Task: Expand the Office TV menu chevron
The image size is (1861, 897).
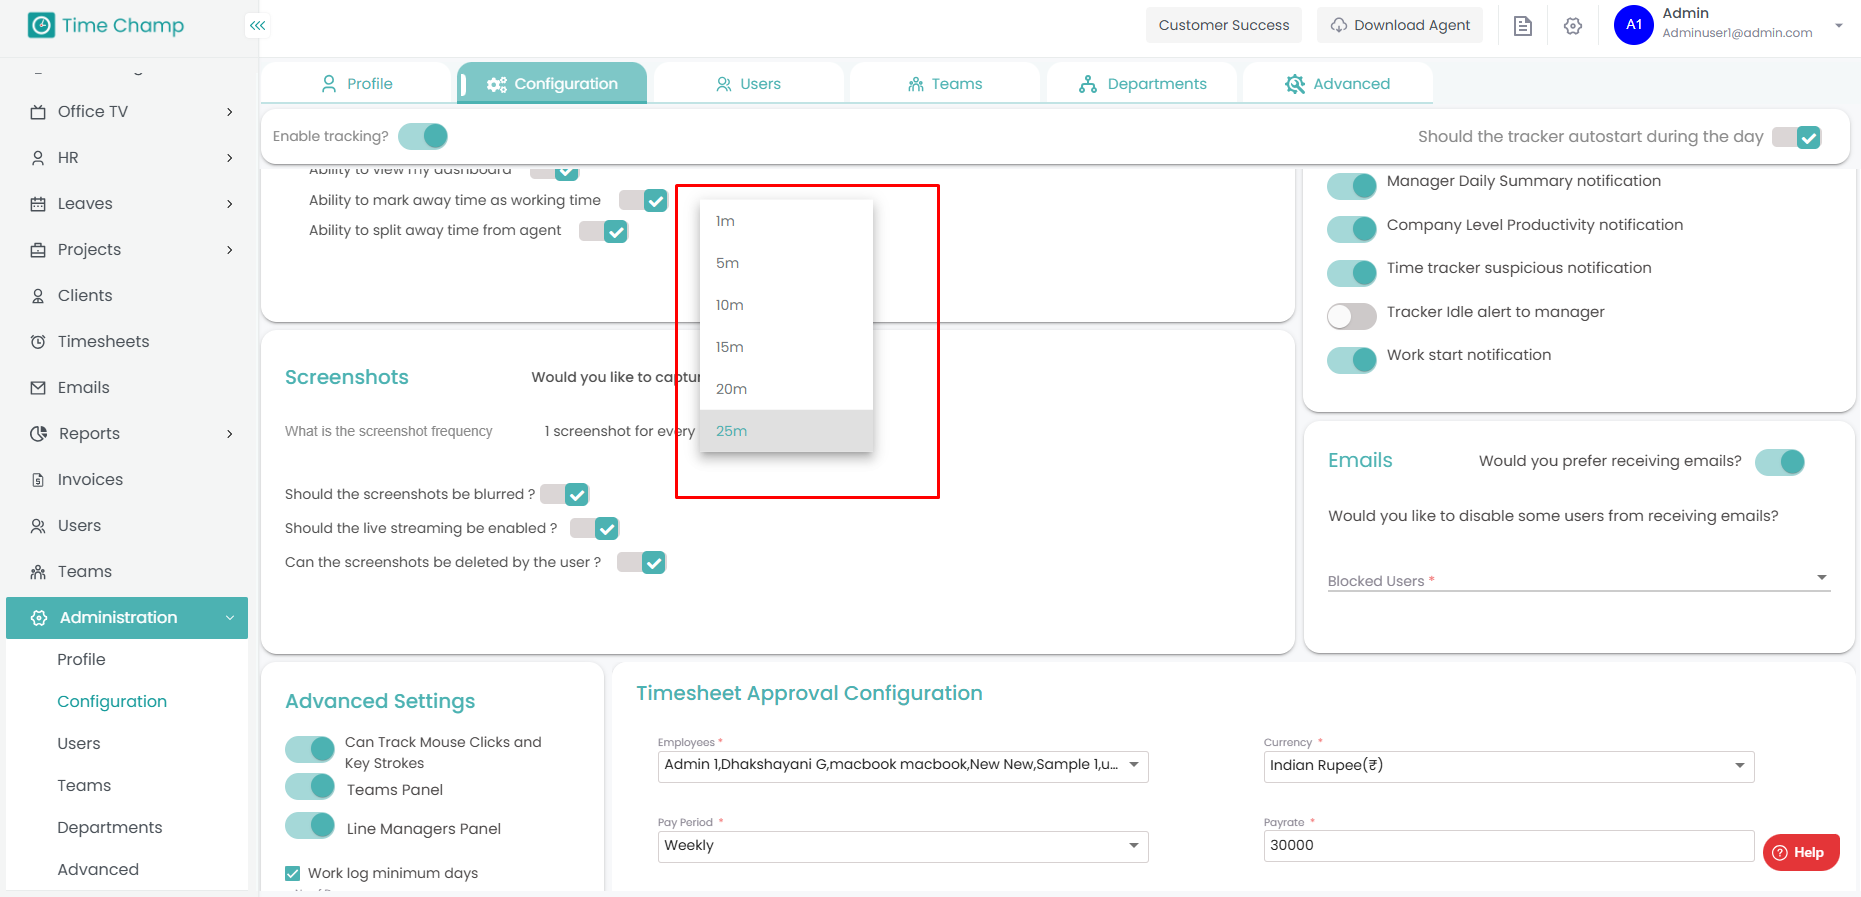Action: [230, 112]
